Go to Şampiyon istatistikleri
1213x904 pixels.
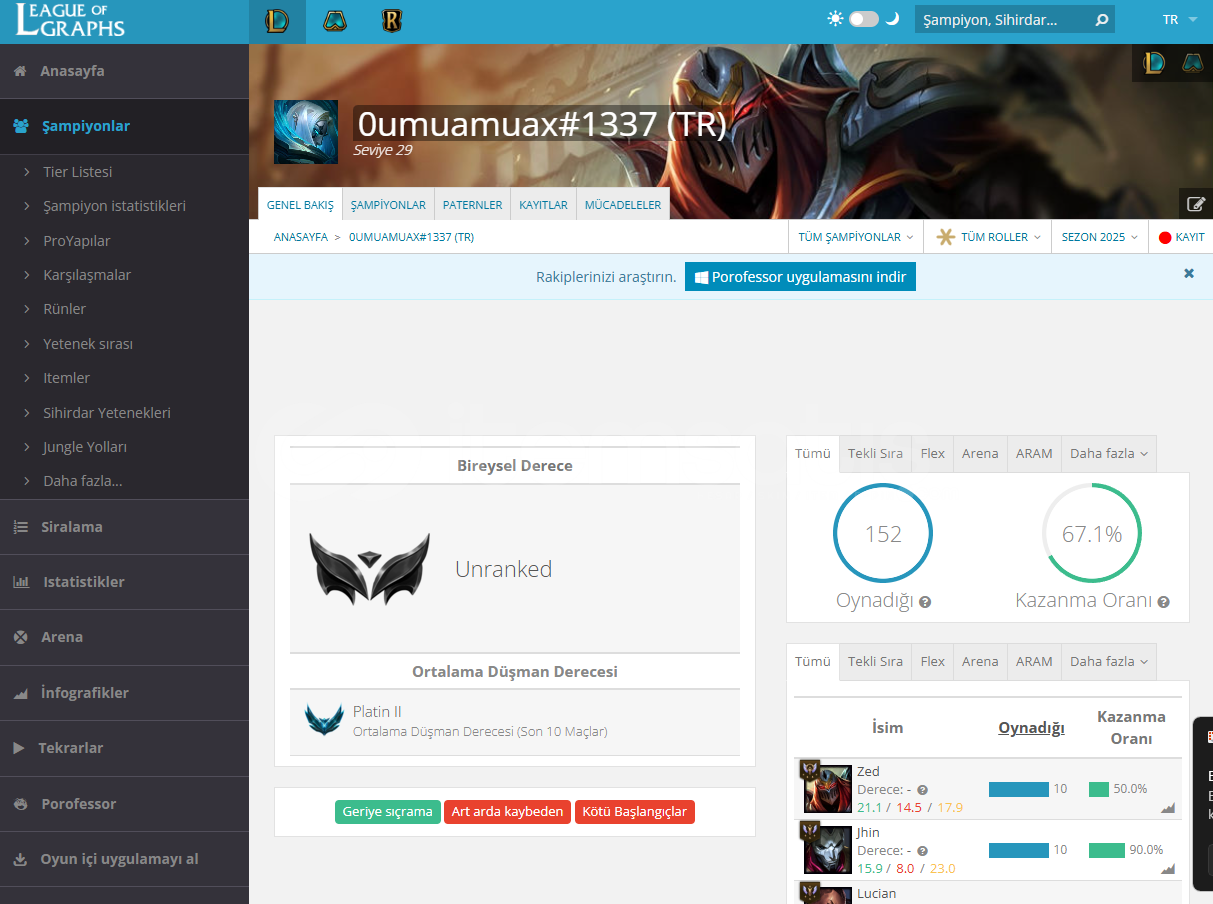[x=114, y=206]
